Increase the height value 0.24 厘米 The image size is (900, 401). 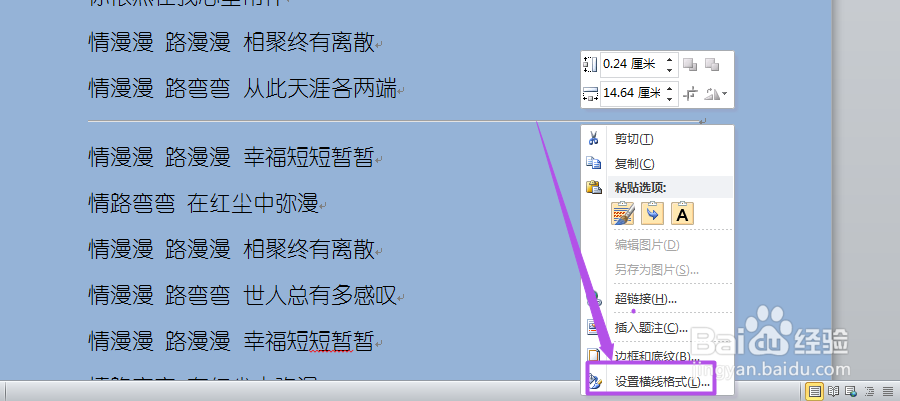(x=669, y=60)
